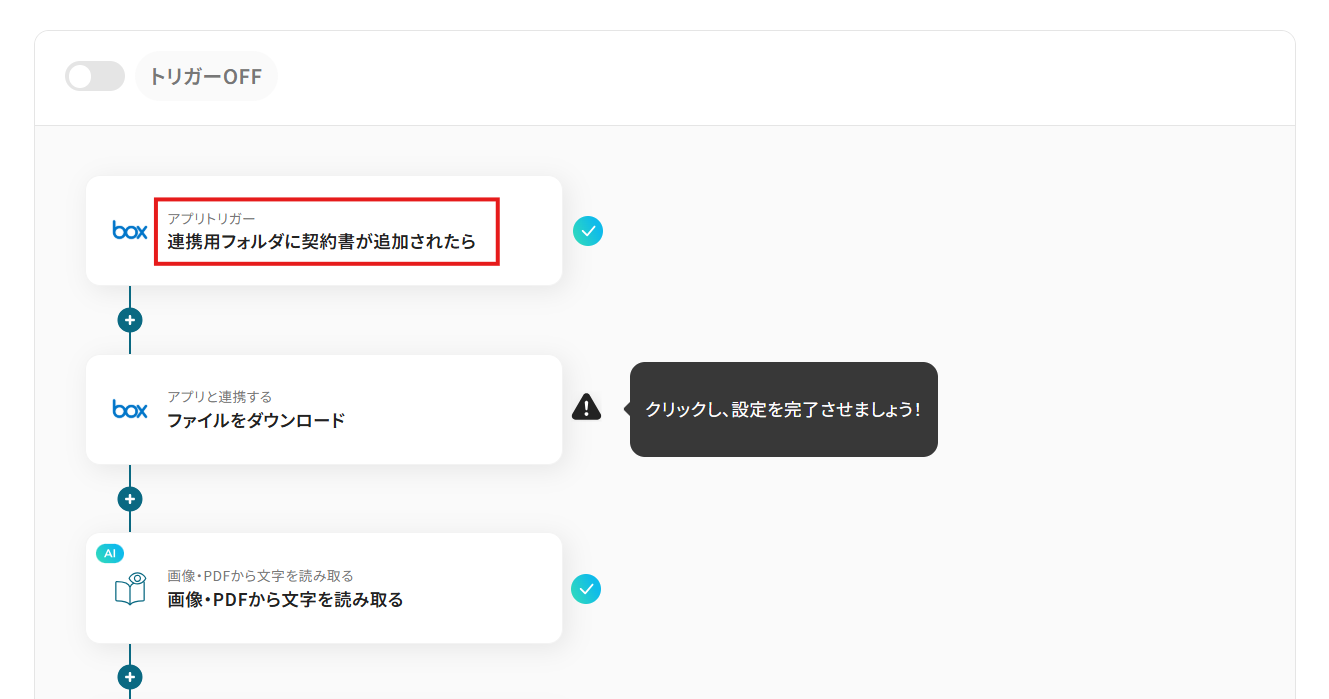Click the Box logo in the app trigger card
The width and height of the screenshot is (1329, 699).
pos(130,231)
